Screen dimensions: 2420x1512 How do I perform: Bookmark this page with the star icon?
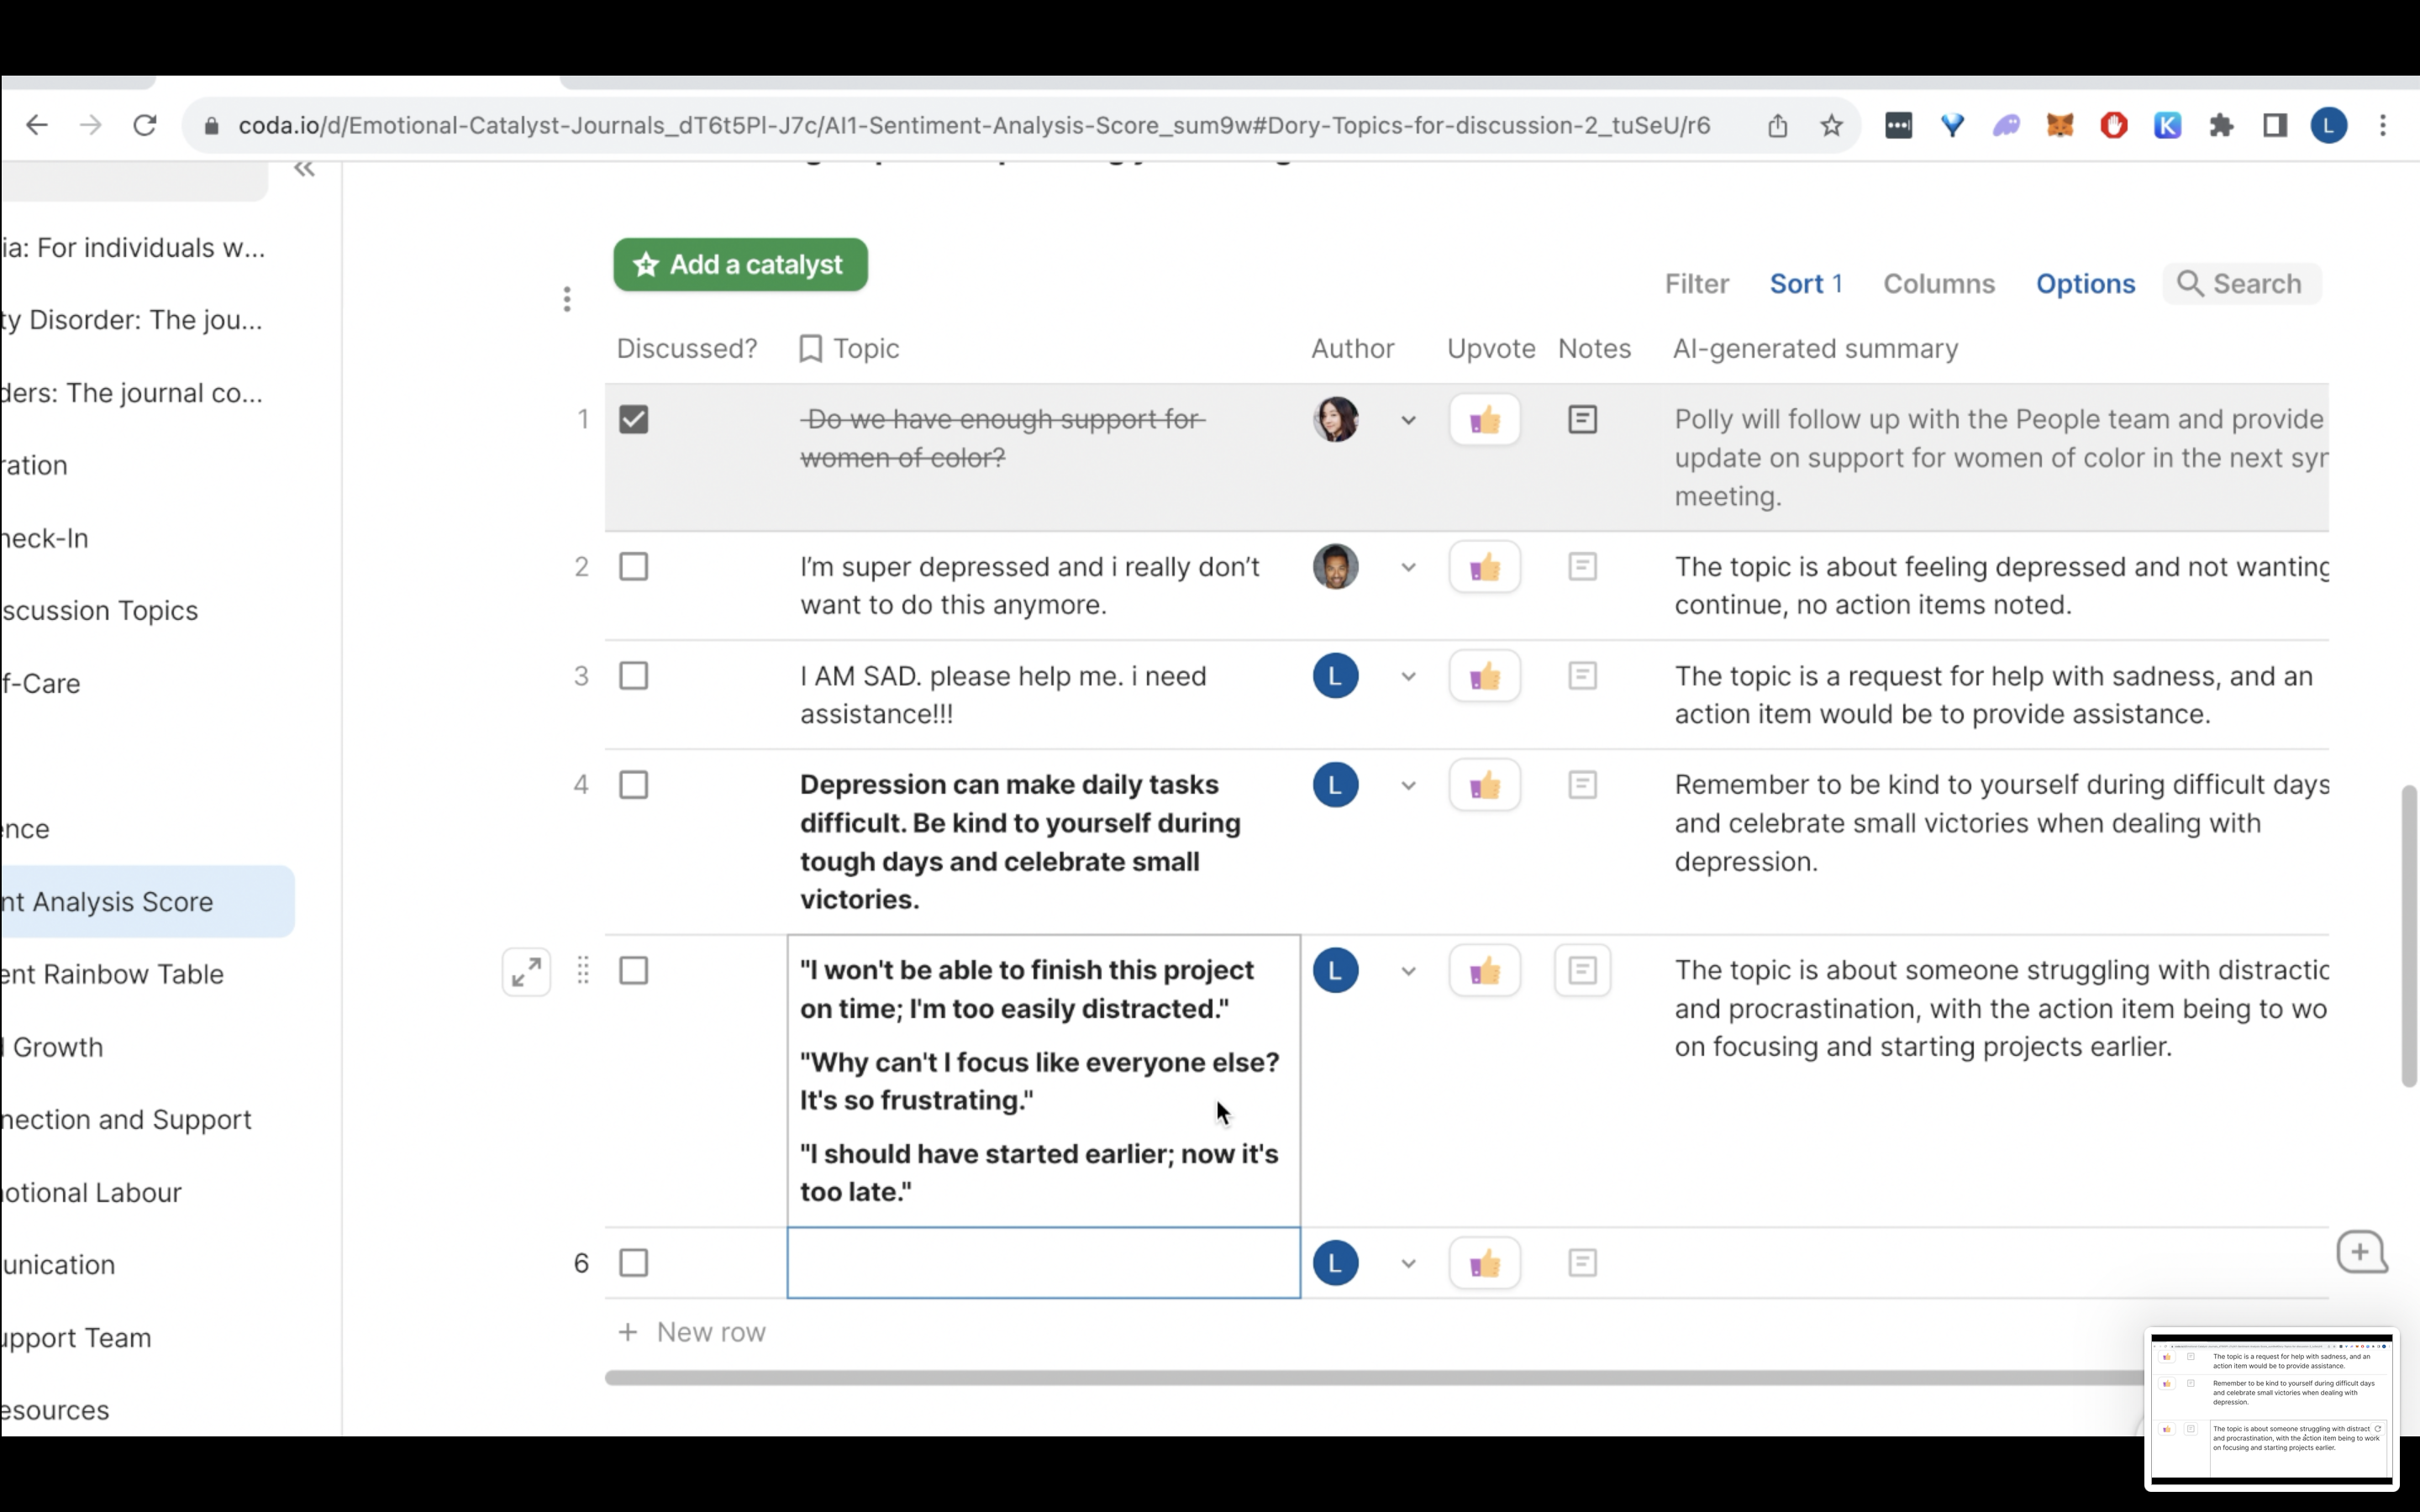click(1831, 126)
